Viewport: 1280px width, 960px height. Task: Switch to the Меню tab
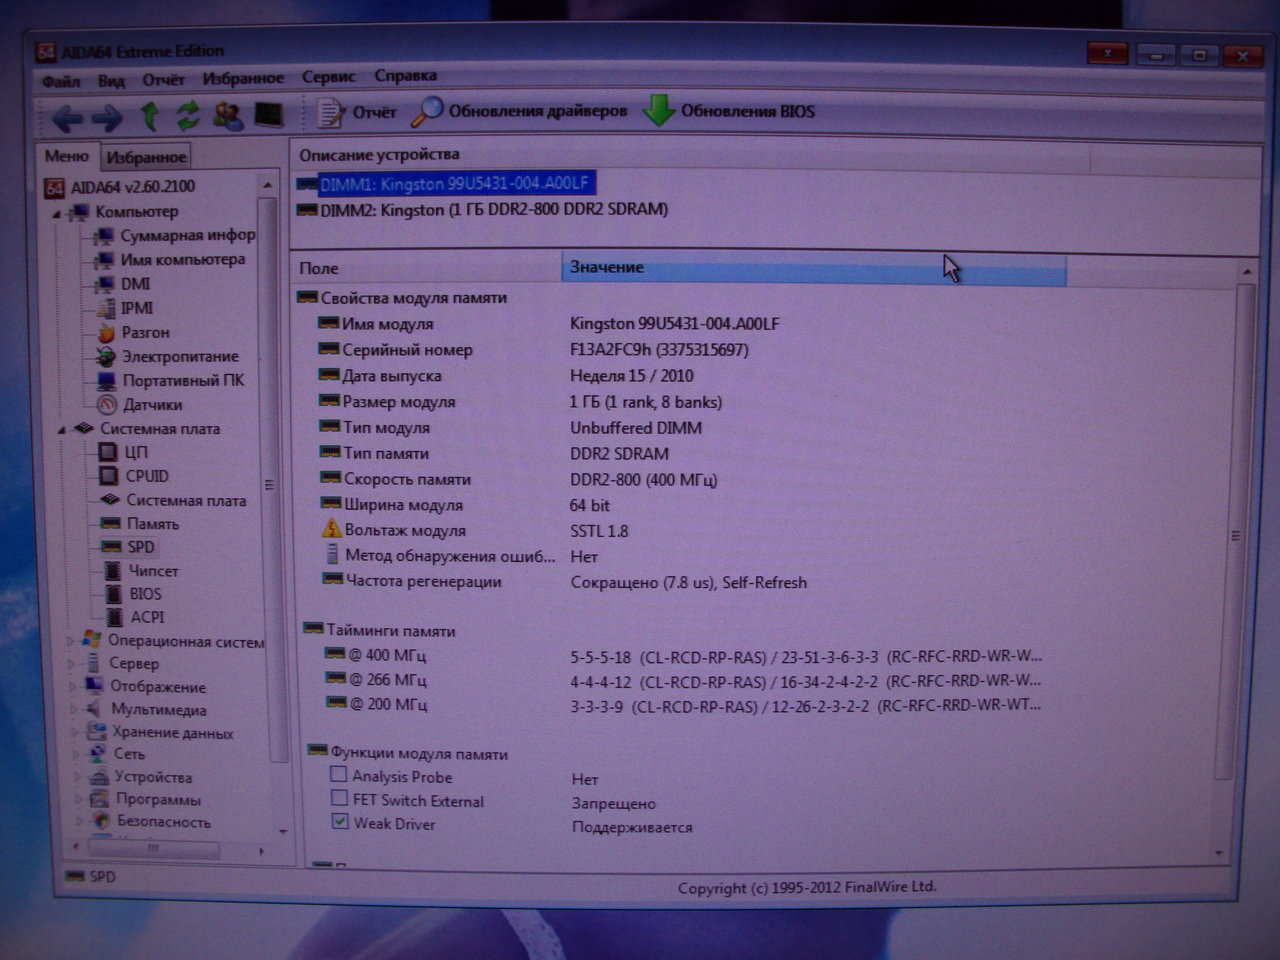pyautogui.click(x=67, y=156)
